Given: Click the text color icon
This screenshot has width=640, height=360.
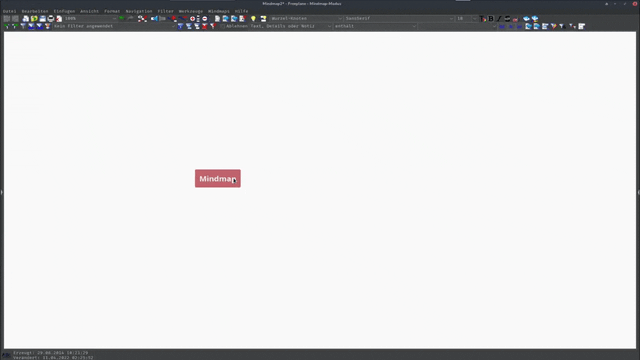Looking at the screenshot, I should (x=483, y=18).
